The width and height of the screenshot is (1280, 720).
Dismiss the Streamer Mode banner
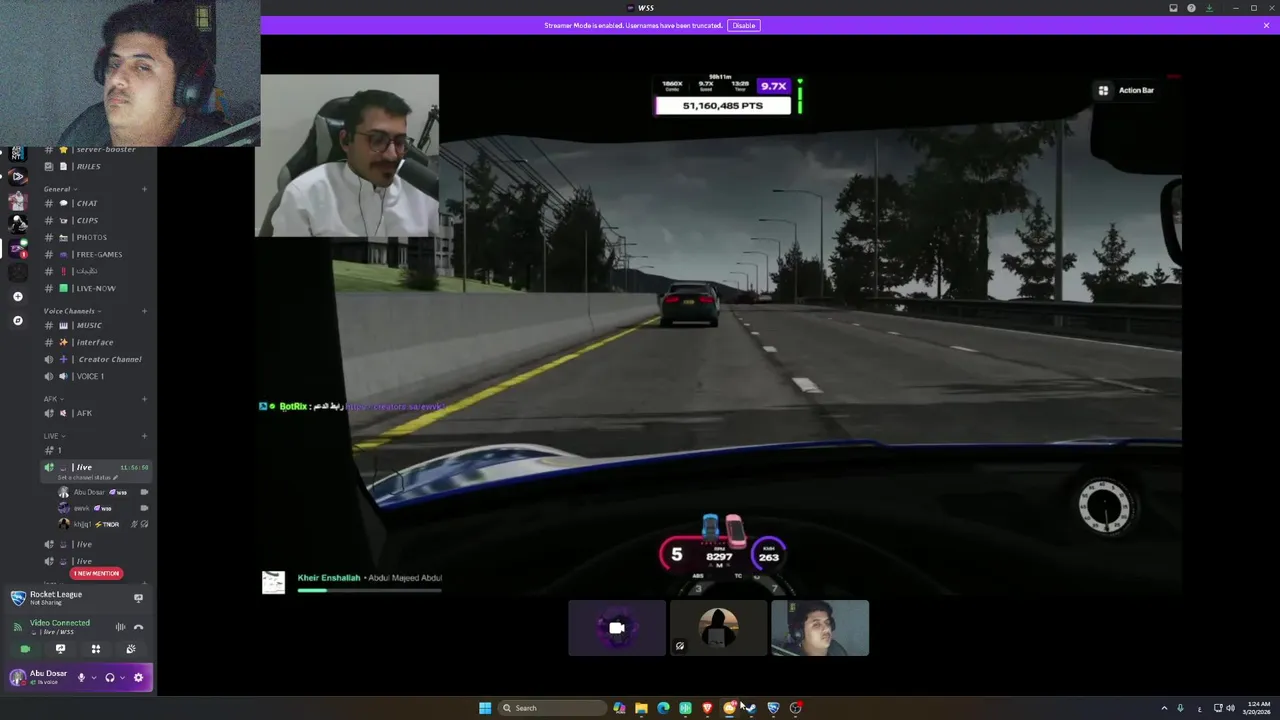point(1266,25)
